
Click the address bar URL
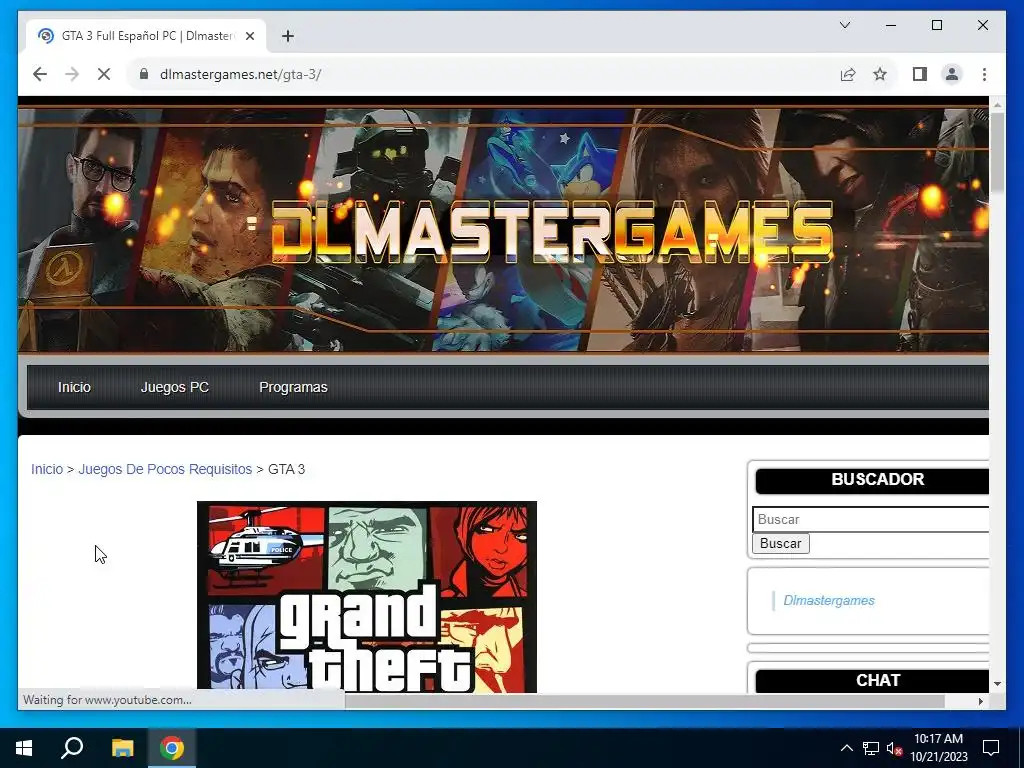pos(240,74)
